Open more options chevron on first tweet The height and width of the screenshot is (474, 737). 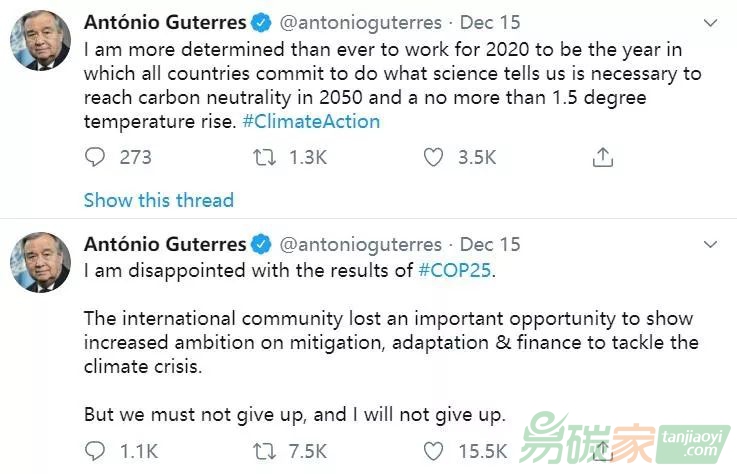tap(711, 22)
